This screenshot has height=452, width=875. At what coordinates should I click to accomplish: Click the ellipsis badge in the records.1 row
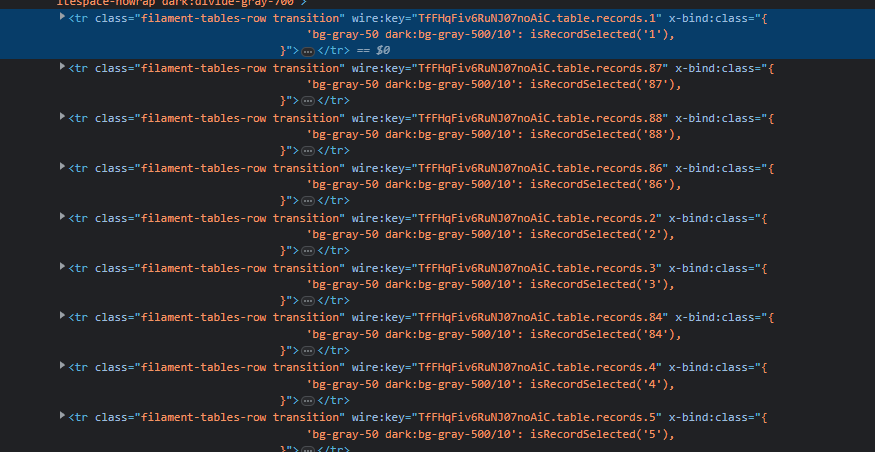click(x=308, y=51)
